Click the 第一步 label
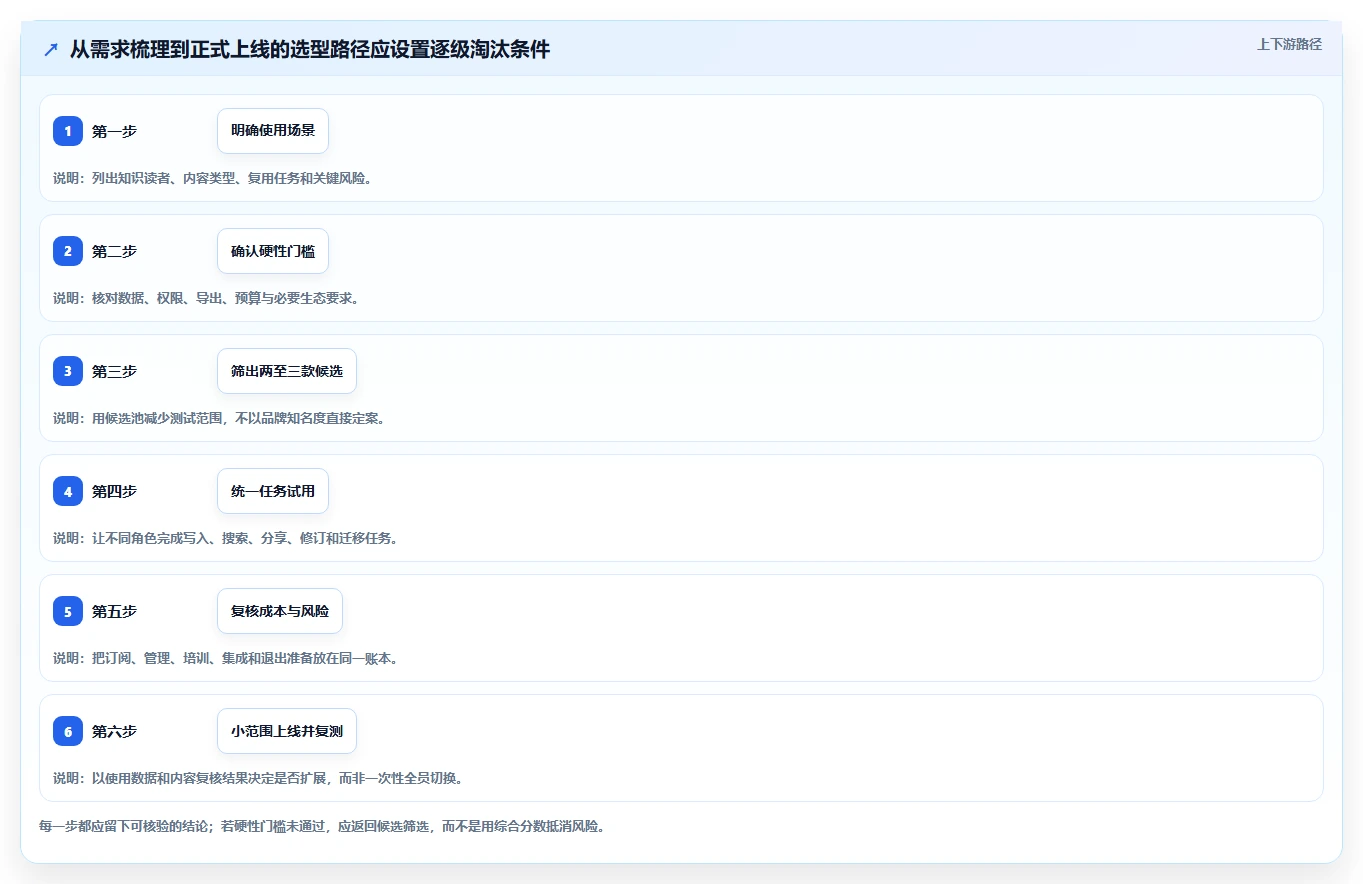 coord(114,131)
